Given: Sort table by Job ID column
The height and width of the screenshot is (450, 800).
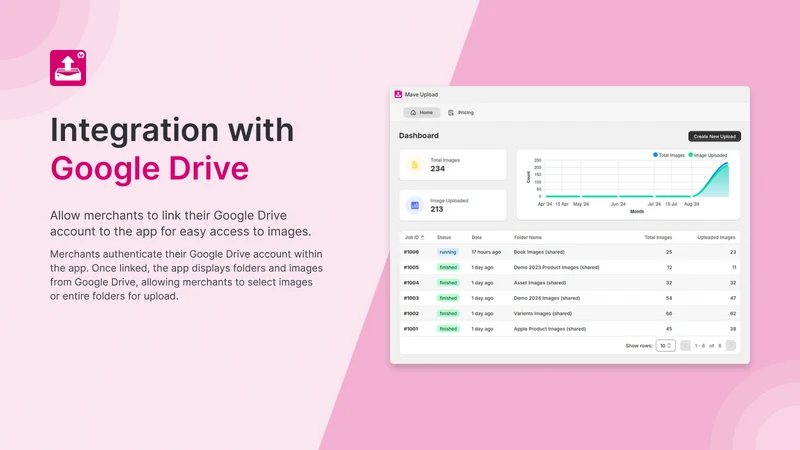Looking at the screenshot, I should tap(414, 237).
